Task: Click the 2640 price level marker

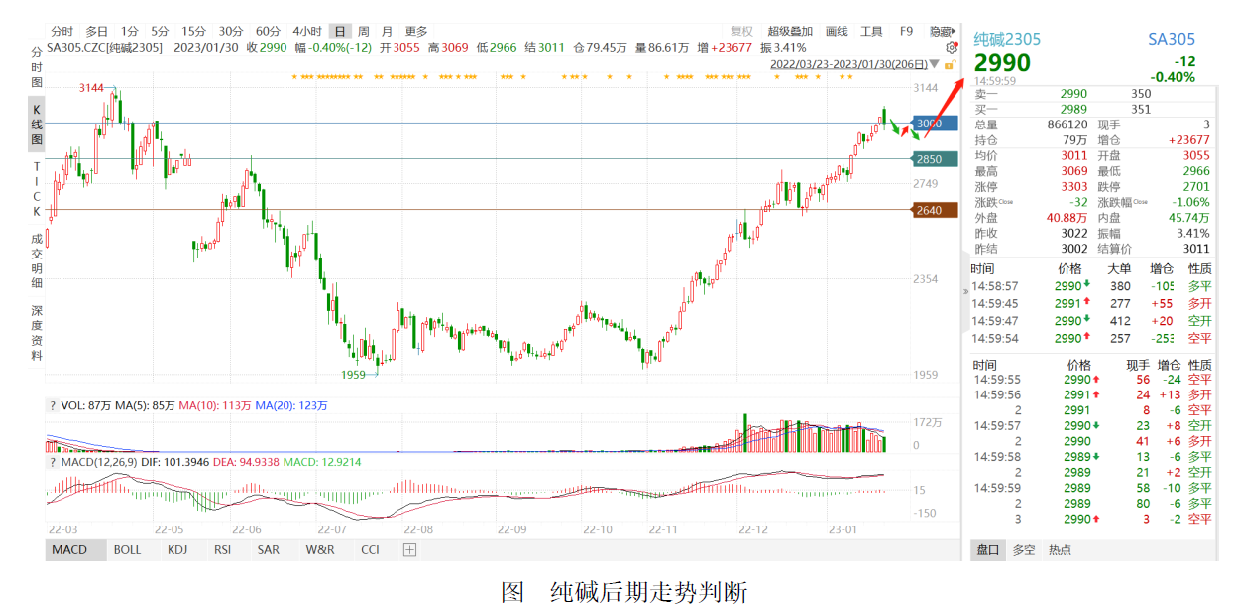Action: point(934,210)
